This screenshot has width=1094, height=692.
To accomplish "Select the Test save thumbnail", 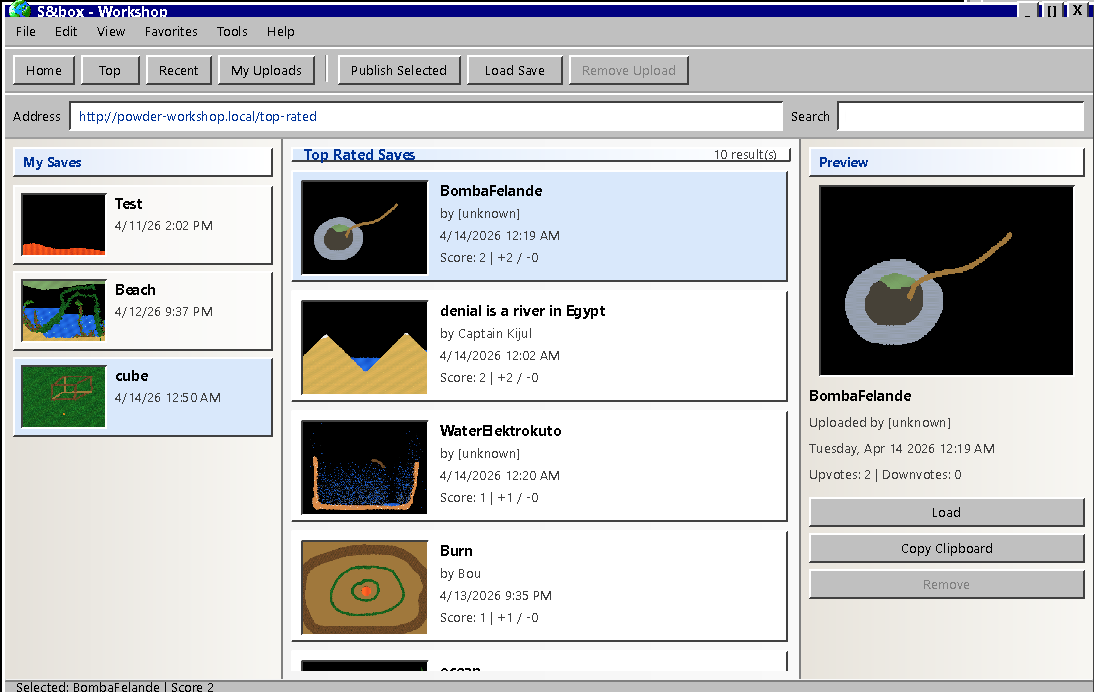I will (x=64, y=224).
